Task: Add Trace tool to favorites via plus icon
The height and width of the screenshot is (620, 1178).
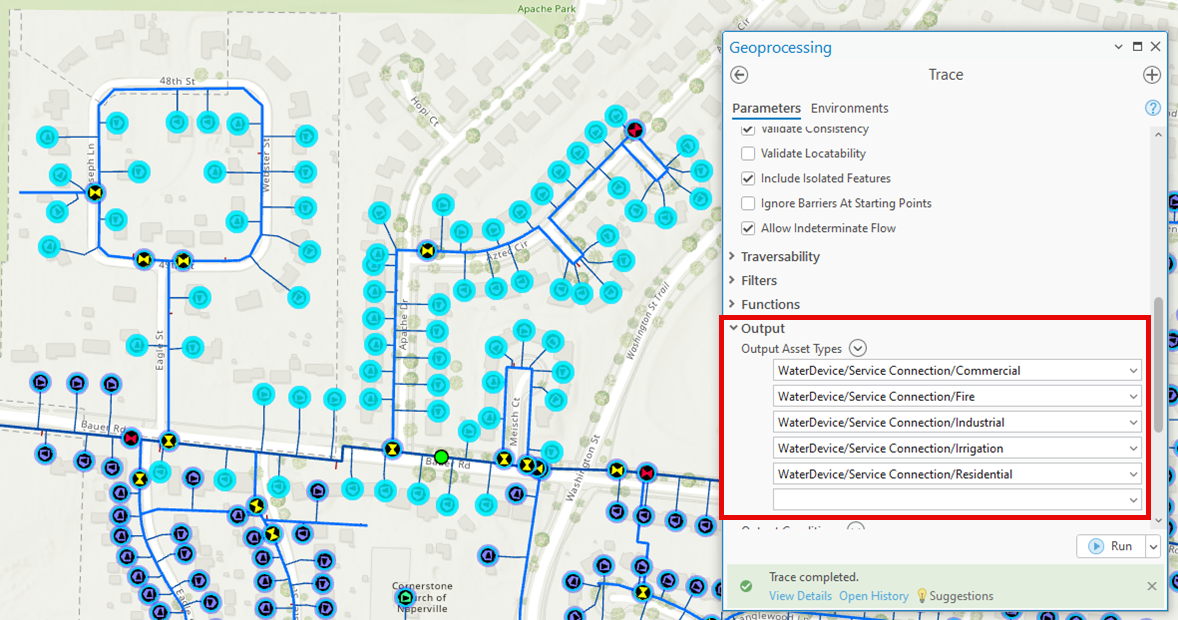Action: click(x=1152, y=74)
